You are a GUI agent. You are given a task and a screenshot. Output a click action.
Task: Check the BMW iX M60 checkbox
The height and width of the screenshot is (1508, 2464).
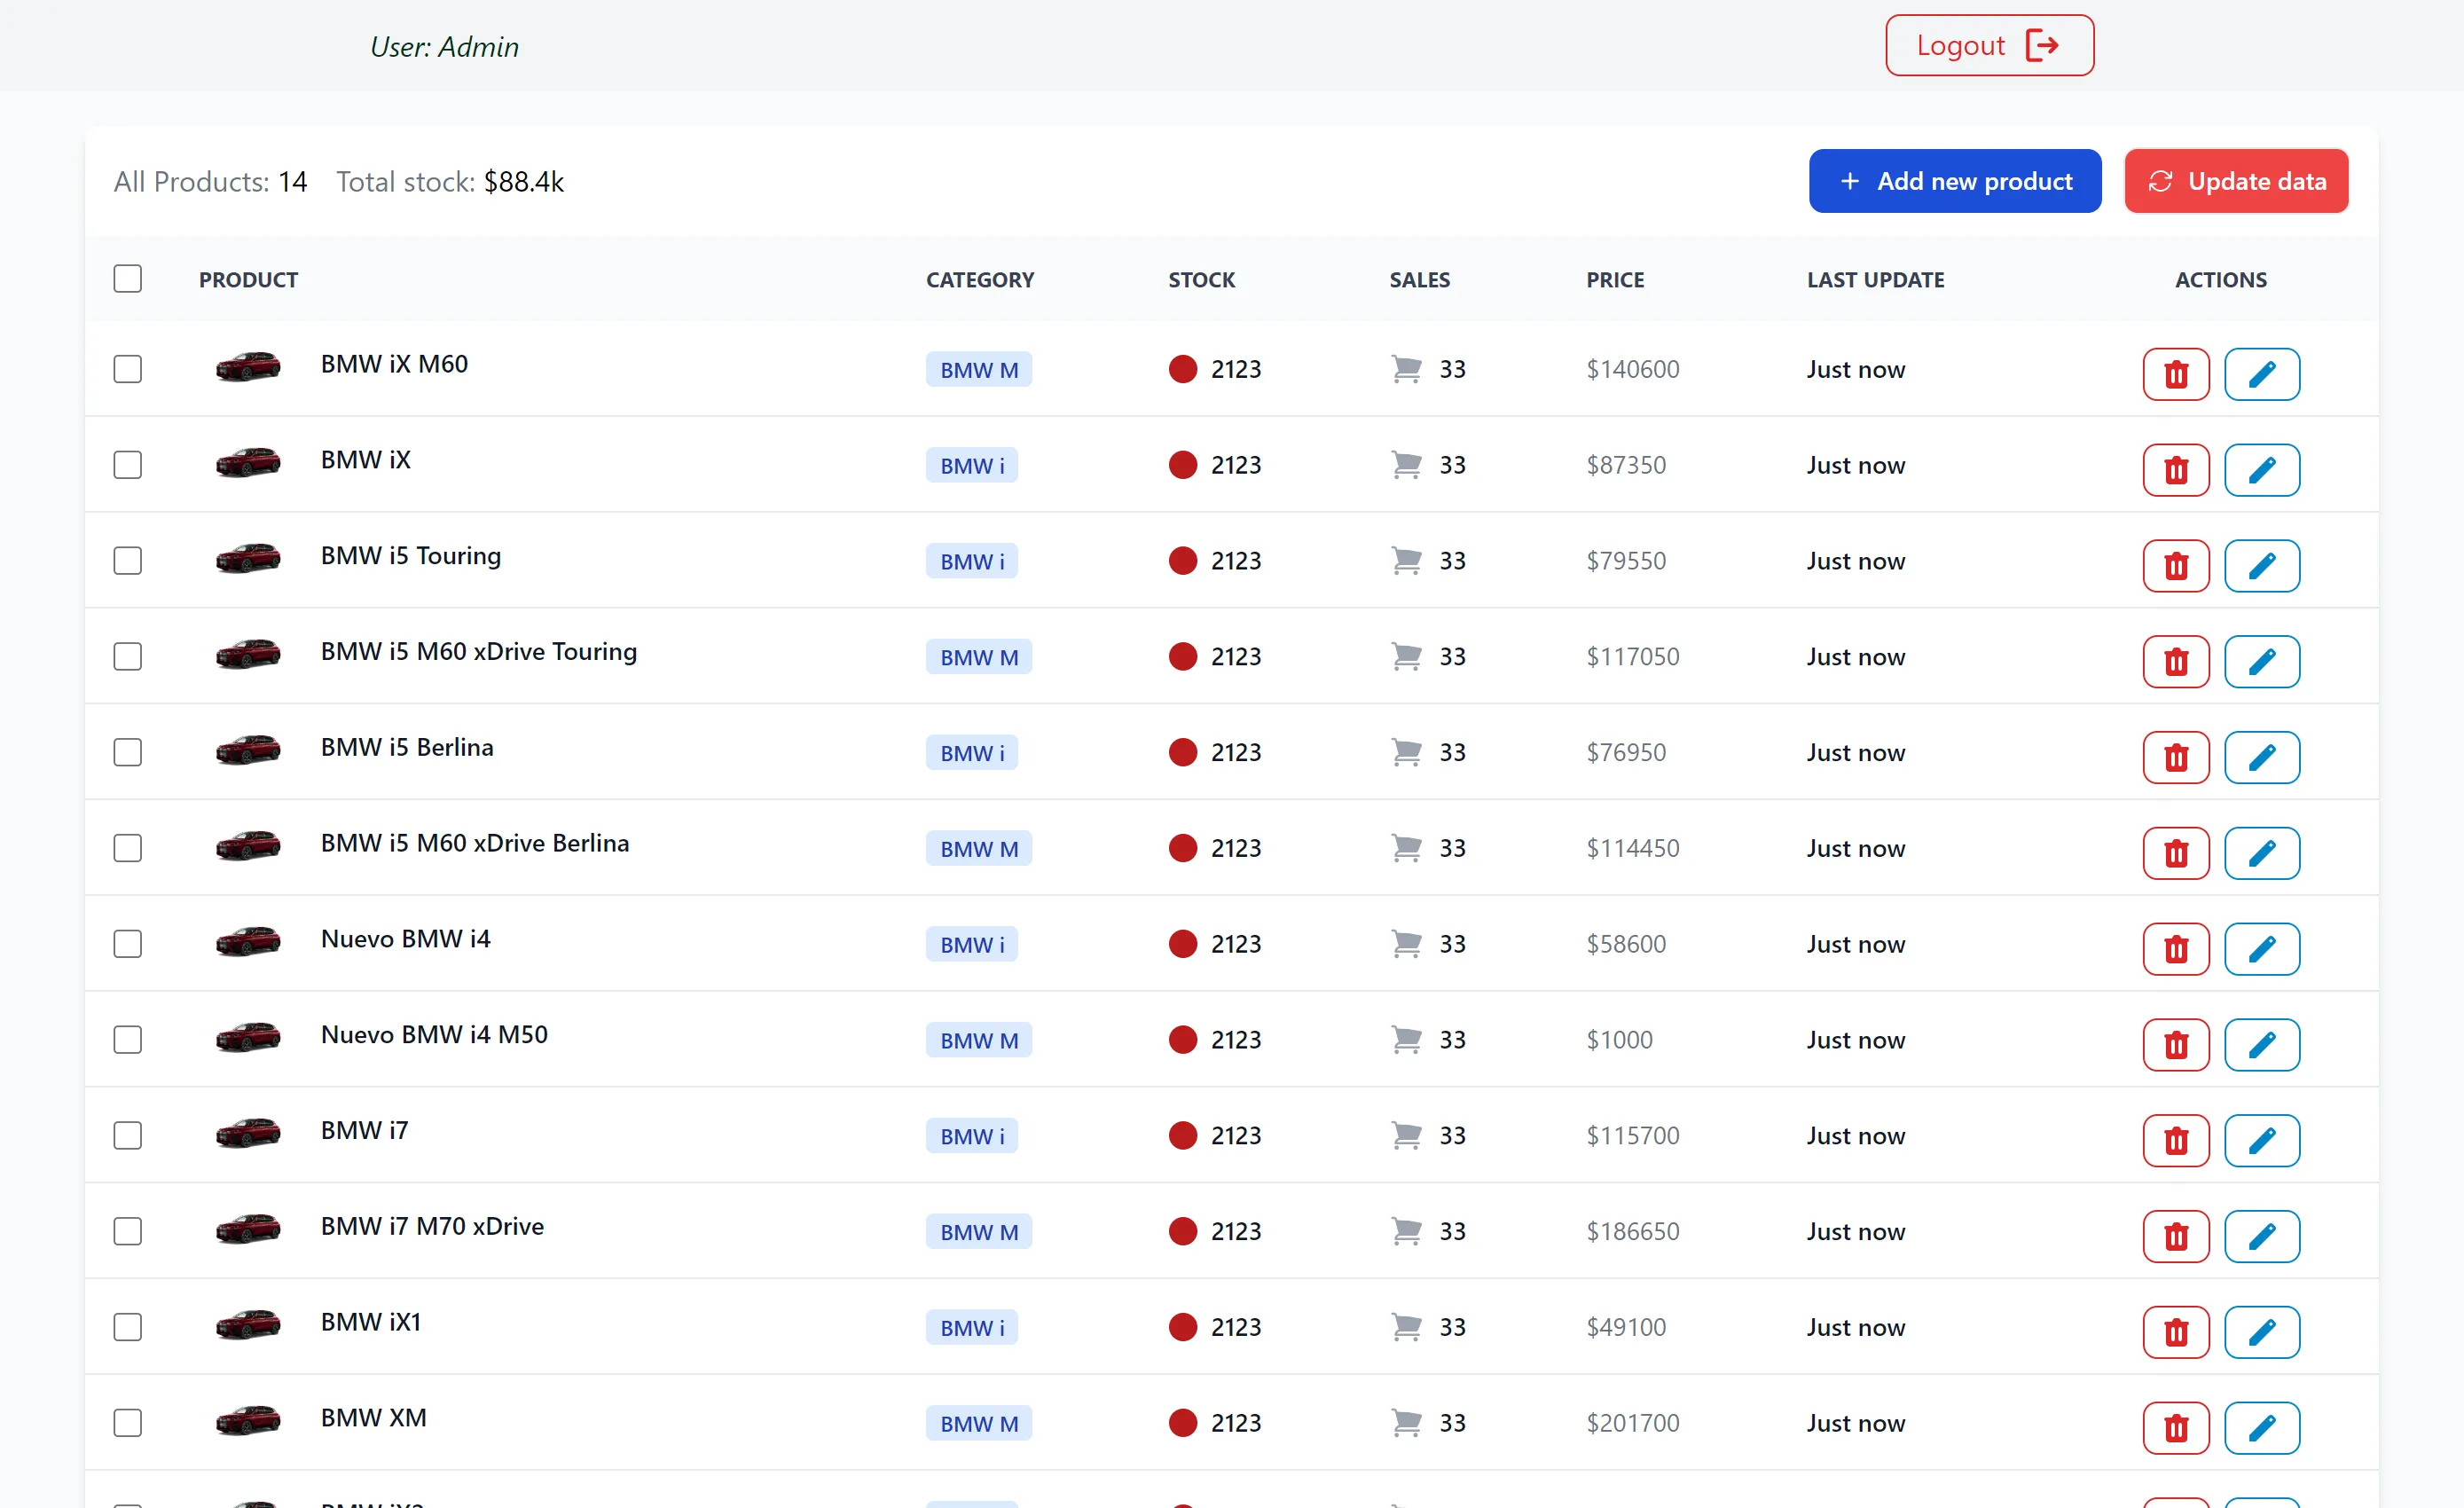(128, 370)
